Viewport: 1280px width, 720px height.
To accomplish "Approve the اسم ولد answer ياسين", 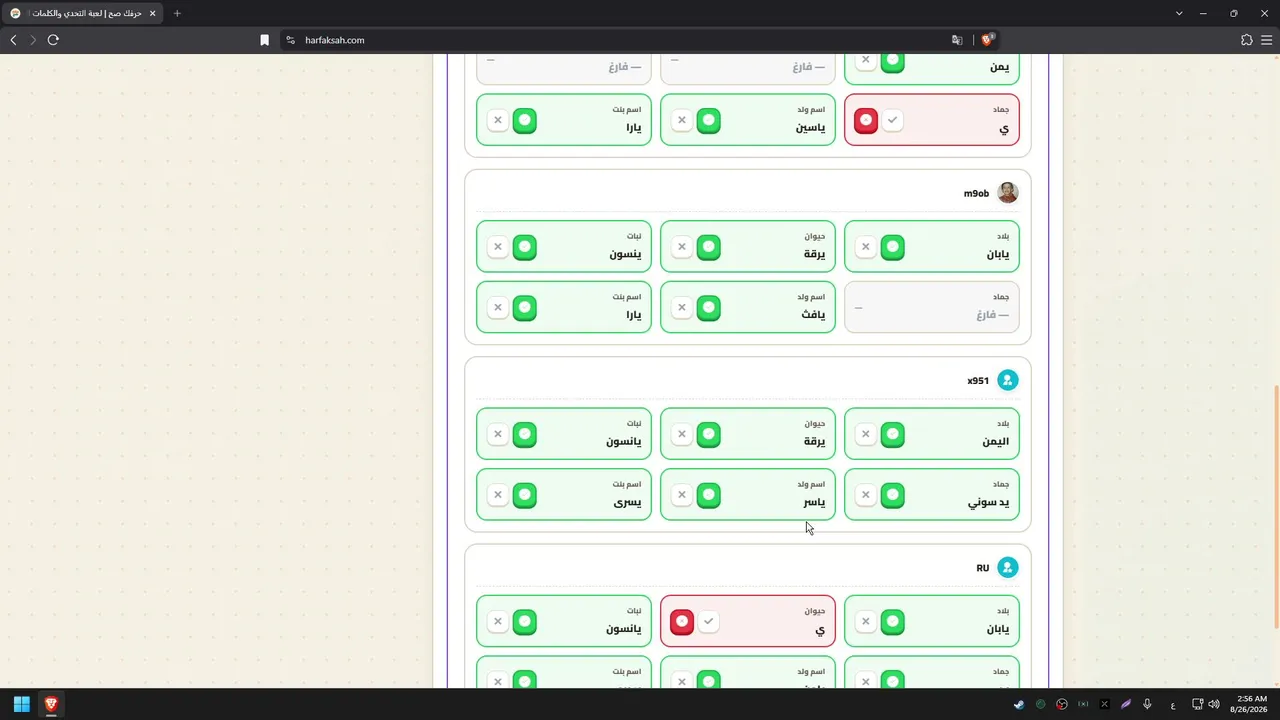I will [x=709, y=121].
